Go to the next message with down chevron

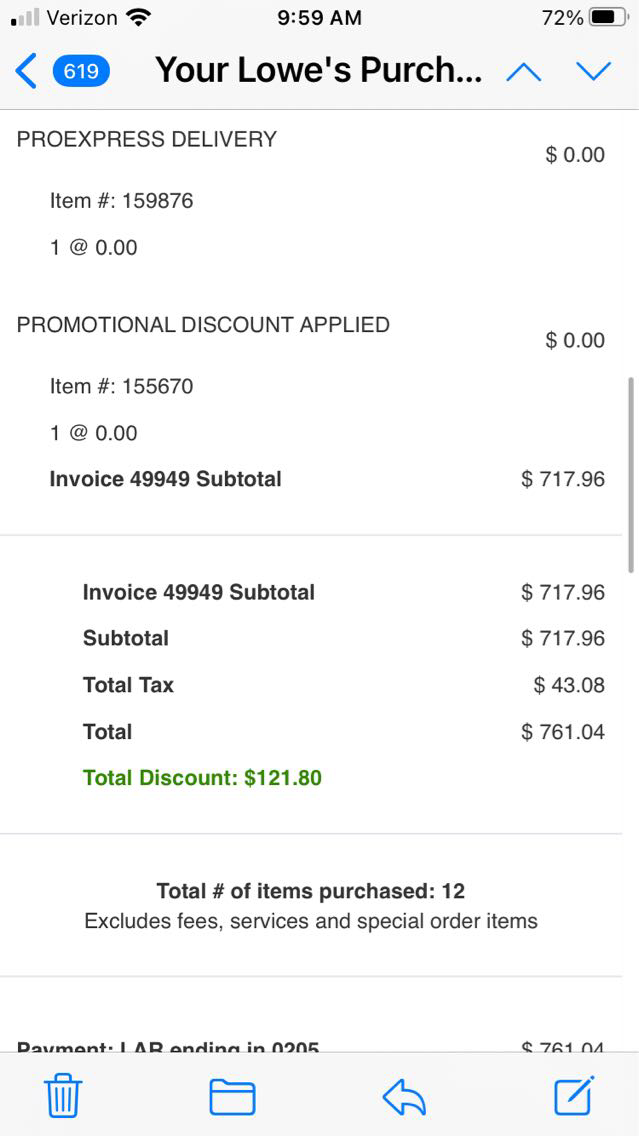593,71
